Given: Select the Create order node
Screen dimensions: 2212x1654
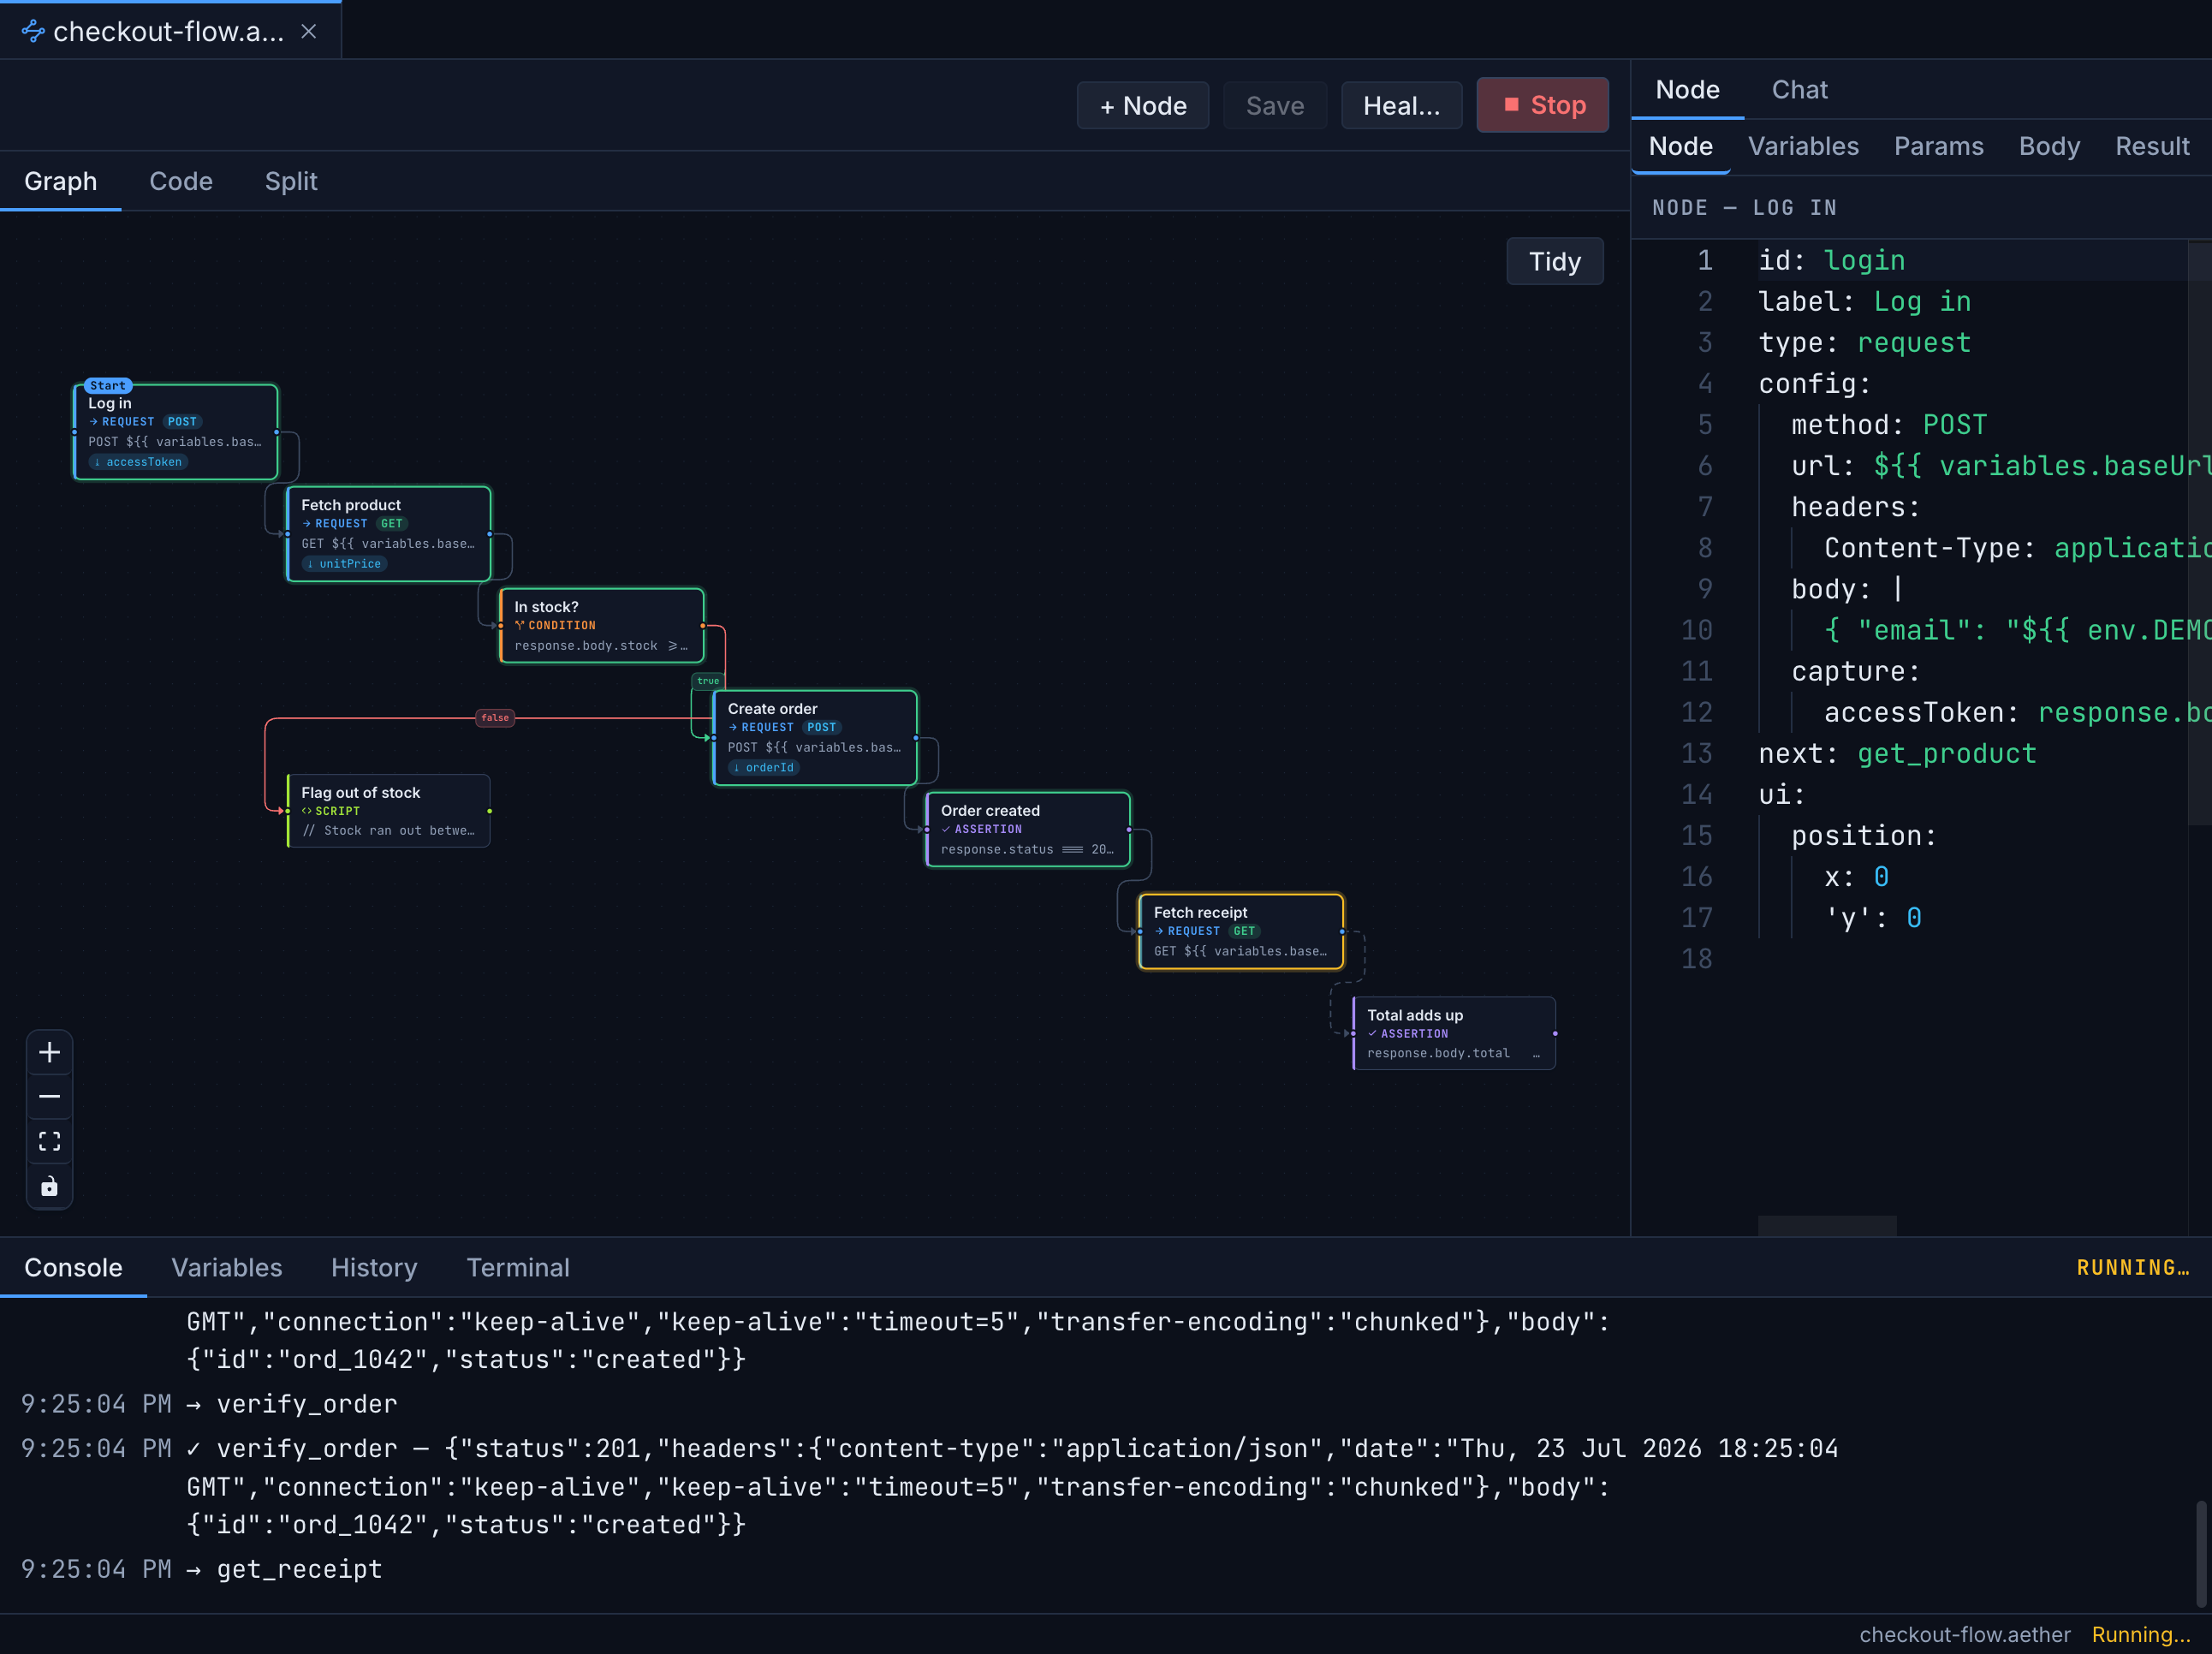Looking at the screenshot, I should (x=815, y=738).
